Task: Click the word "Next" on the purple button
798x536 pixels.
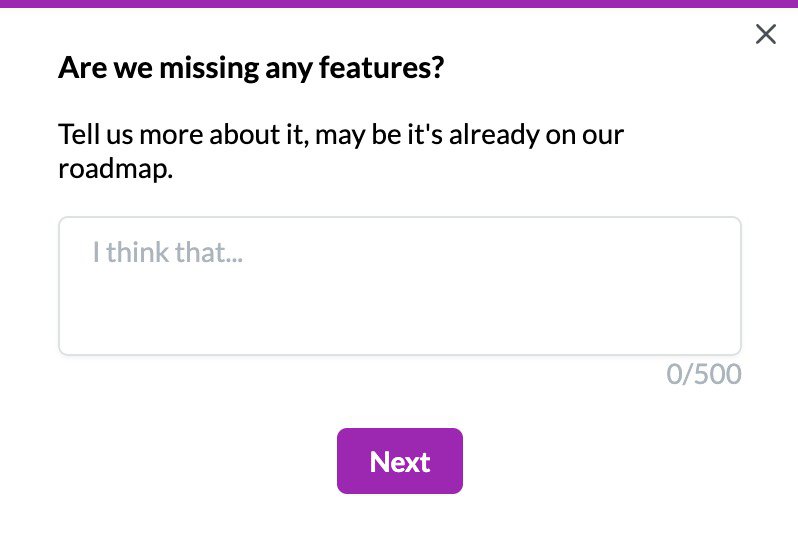Action: click(399, 462)
